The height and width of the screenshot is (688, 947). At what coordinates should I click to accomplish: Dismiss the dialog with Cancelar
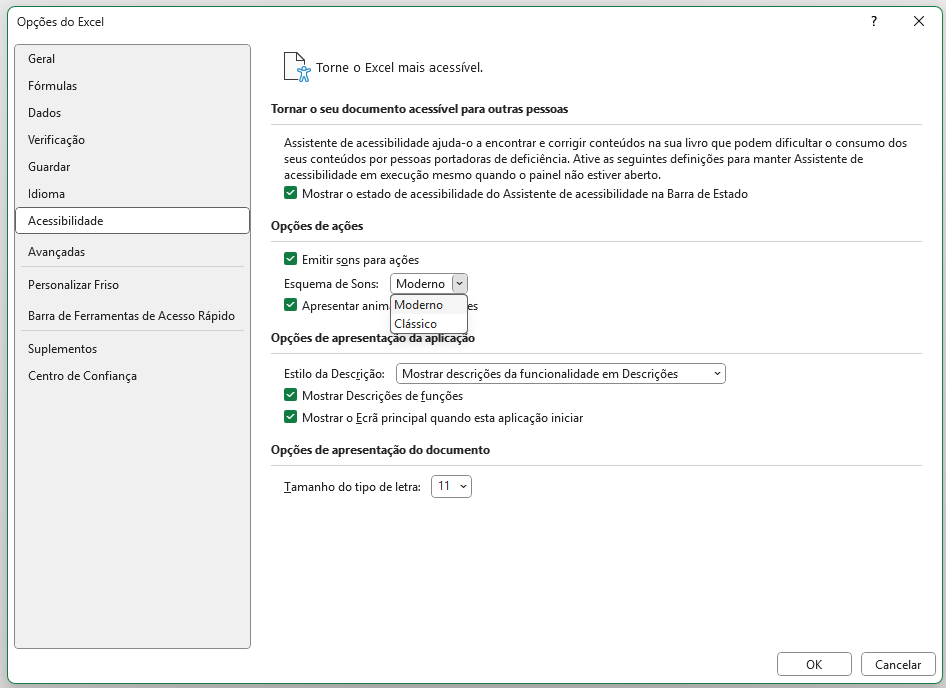[897, 664]
